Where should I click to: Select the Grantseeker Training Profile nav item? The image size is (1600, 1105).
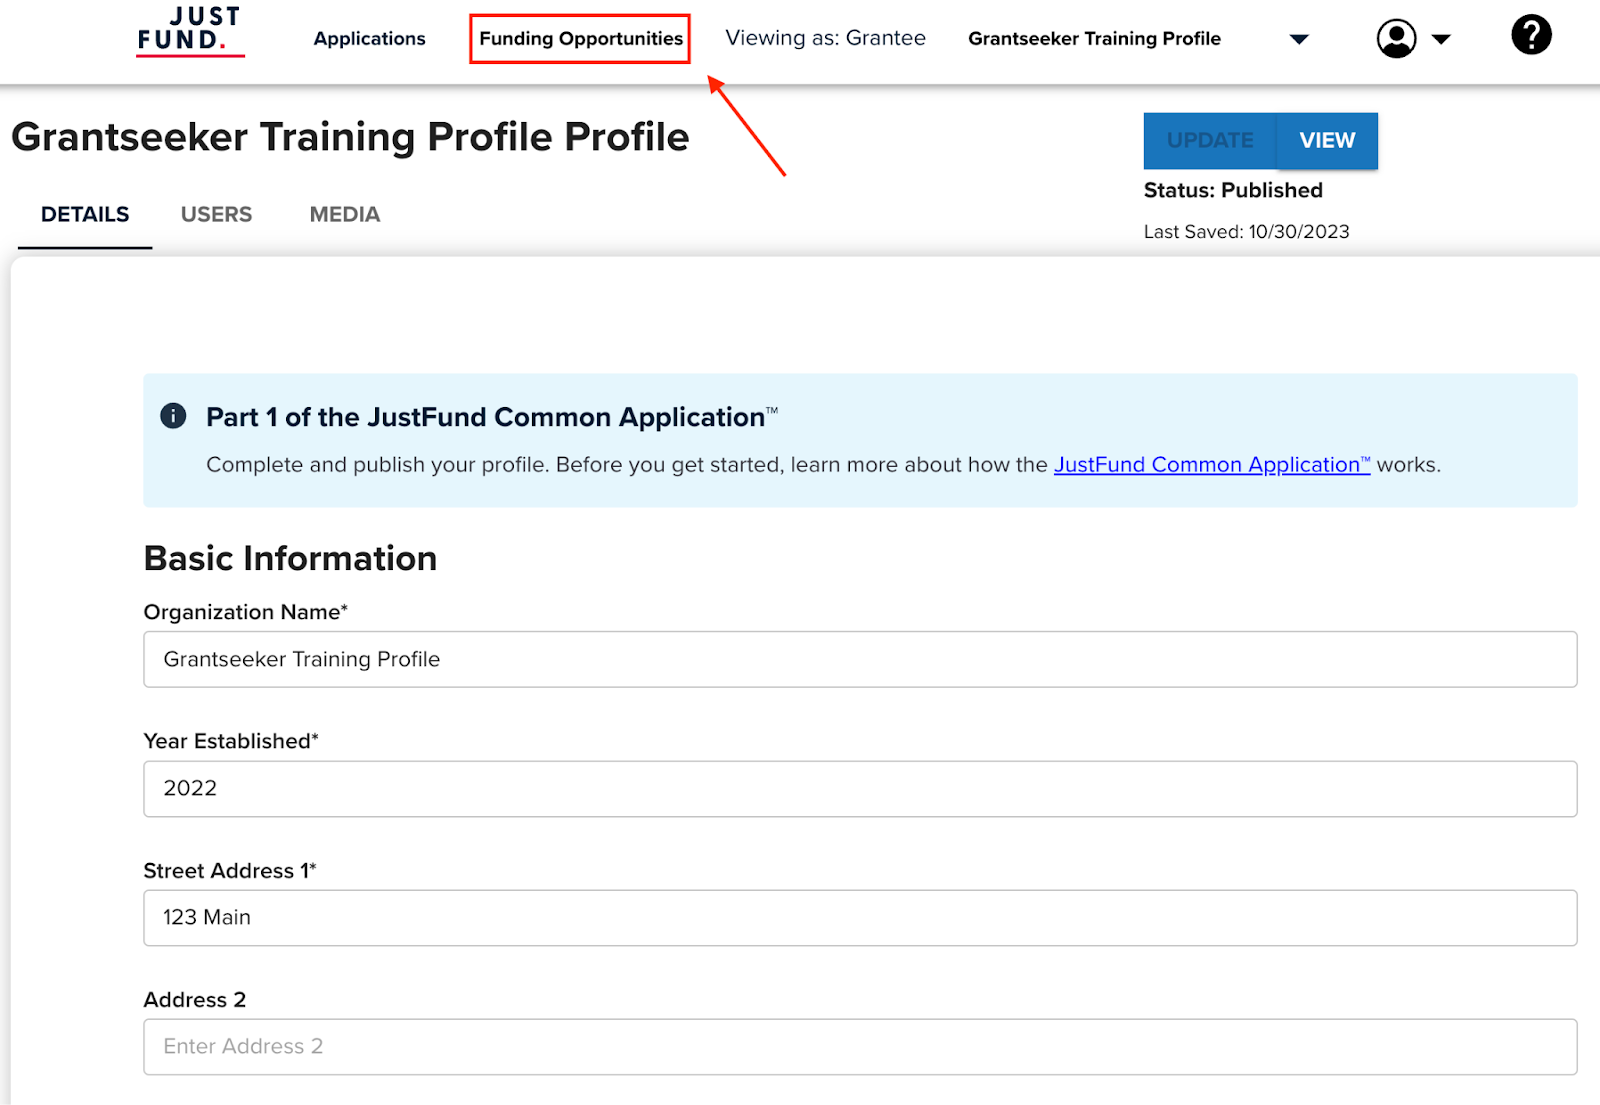click(x=1094, y=39)
